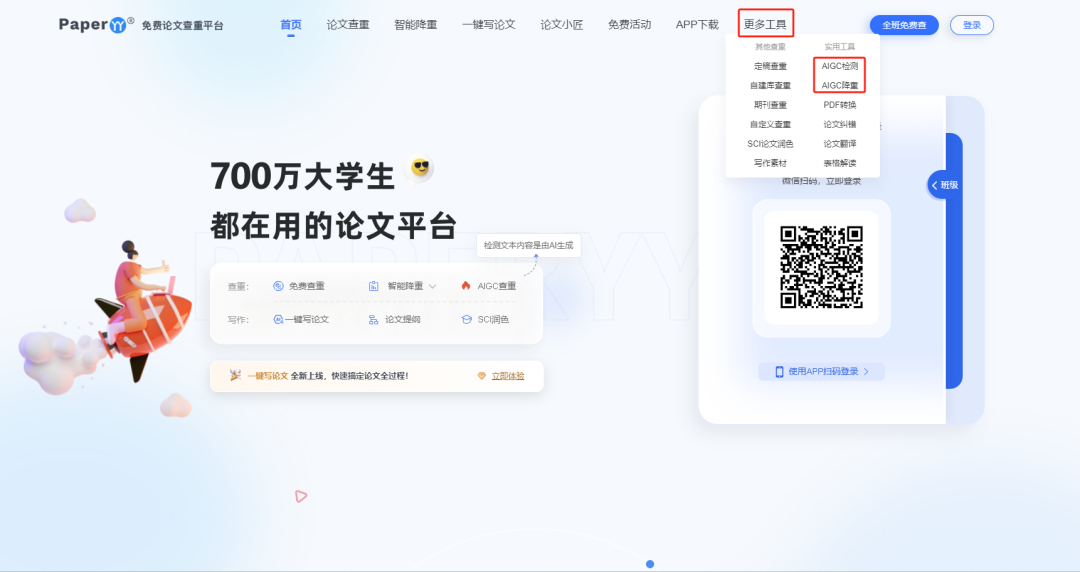Click the 免费查重 magnifier icon
The width and height of the screenshot is (1080, 572).
(x=278, y=286)
